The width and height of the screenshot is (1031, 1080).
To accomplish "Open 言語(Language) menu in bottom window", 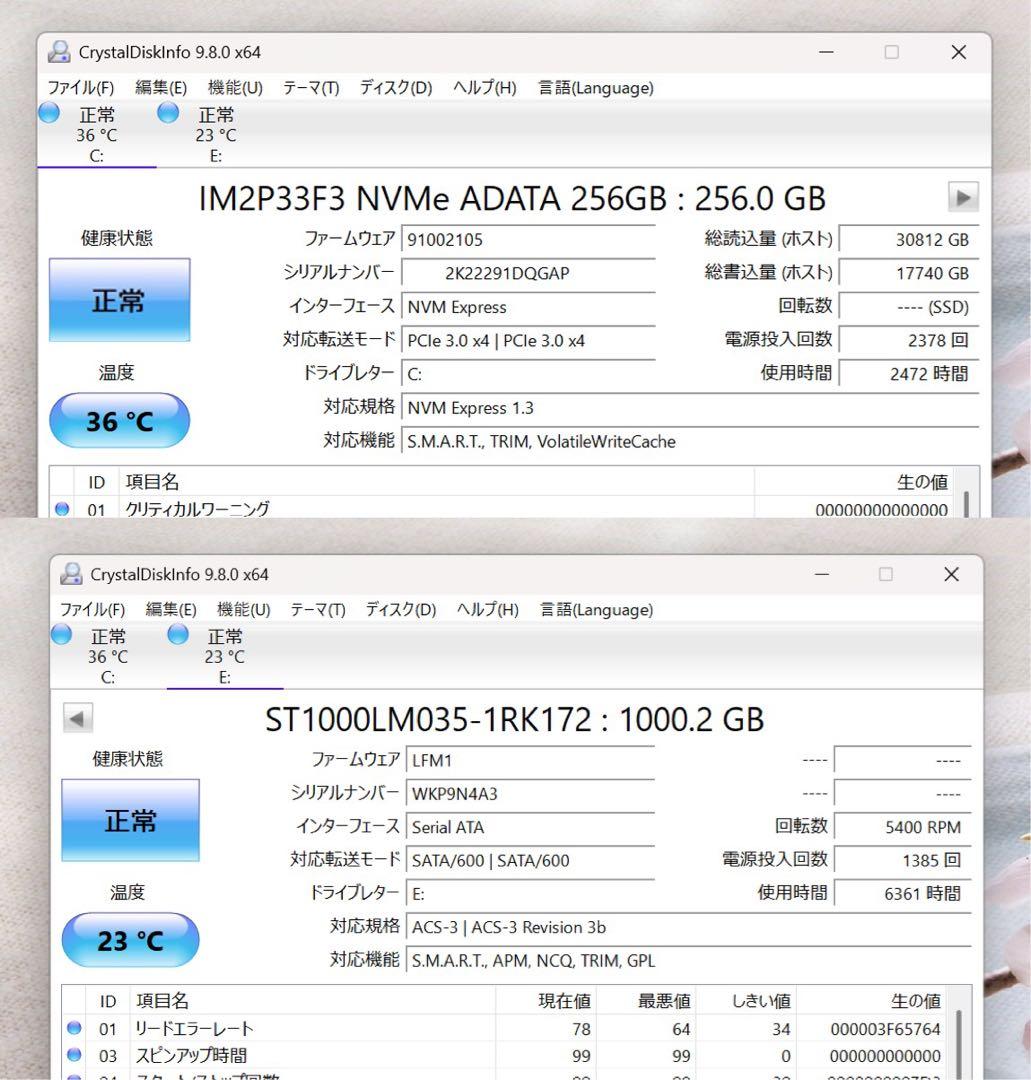I will click(596, 610).
